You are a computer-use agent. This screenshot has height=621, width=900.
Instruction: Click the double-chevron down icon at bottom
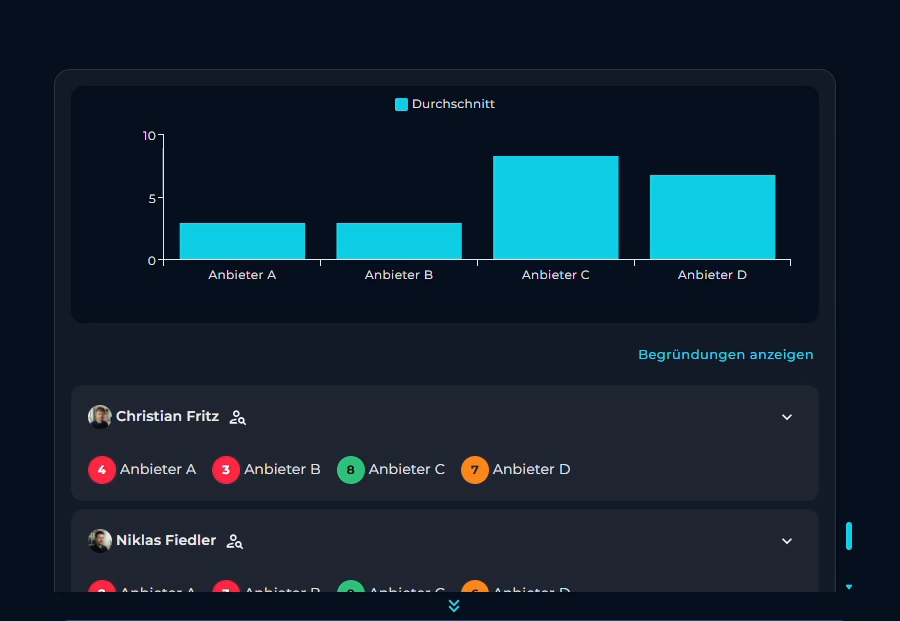pos(454,606)
